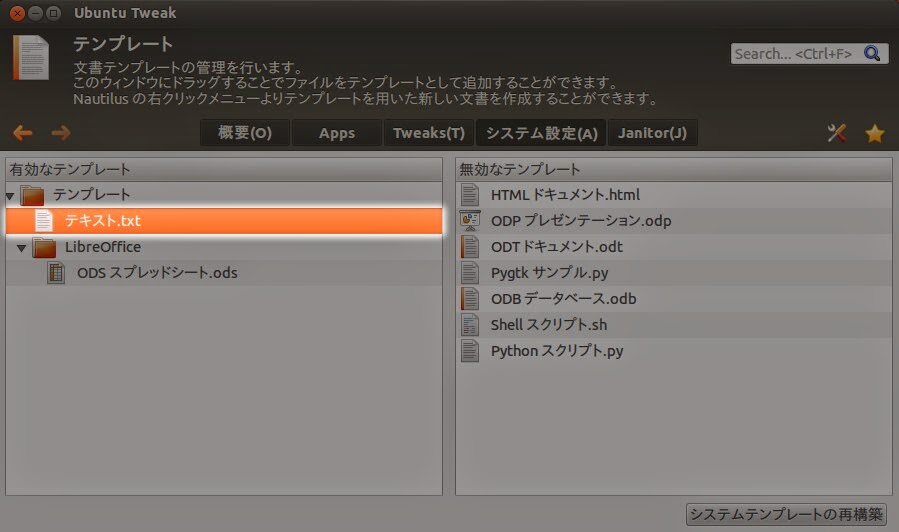The width and height of the screenshot is (899, 532).
Task: Click the Python スクリプト.py file icon
Action: tap(470, 351)
